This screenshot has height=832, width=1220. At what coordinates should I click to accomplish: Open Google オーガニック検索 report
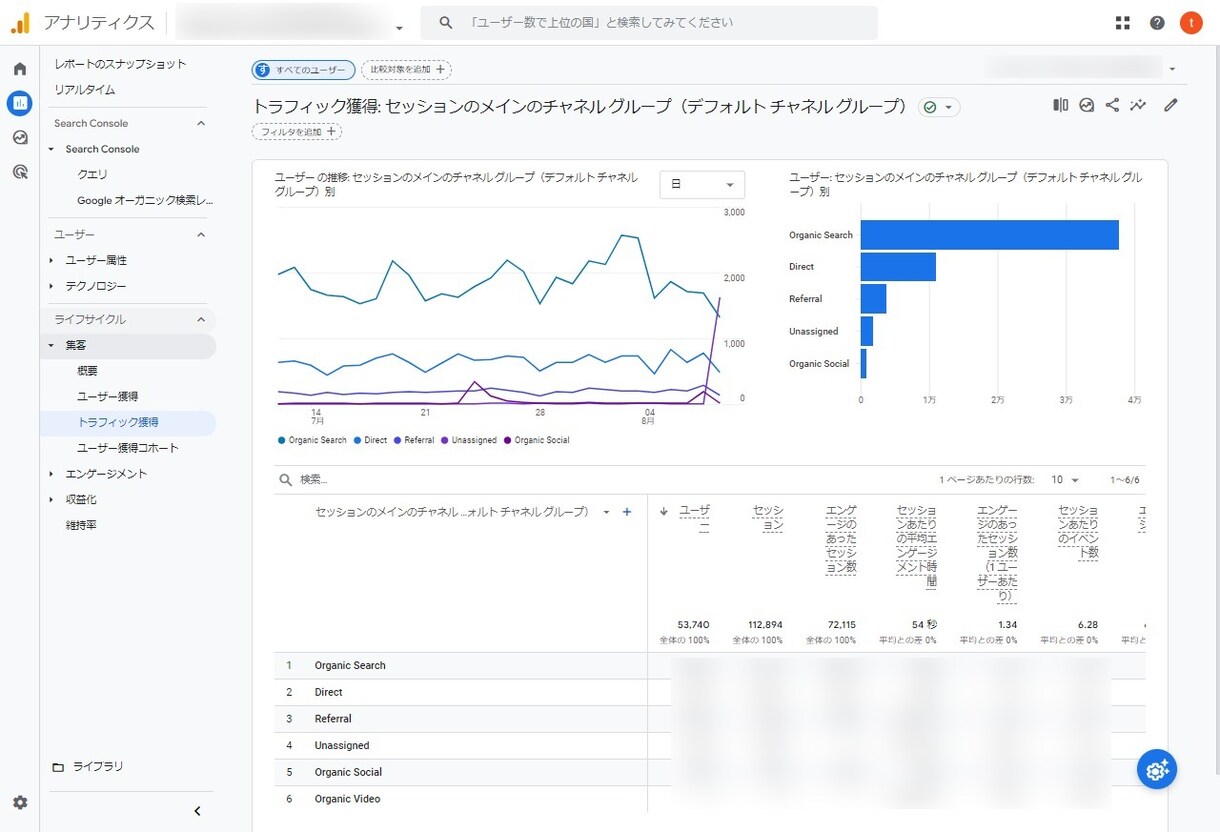[x=145, y=200]
